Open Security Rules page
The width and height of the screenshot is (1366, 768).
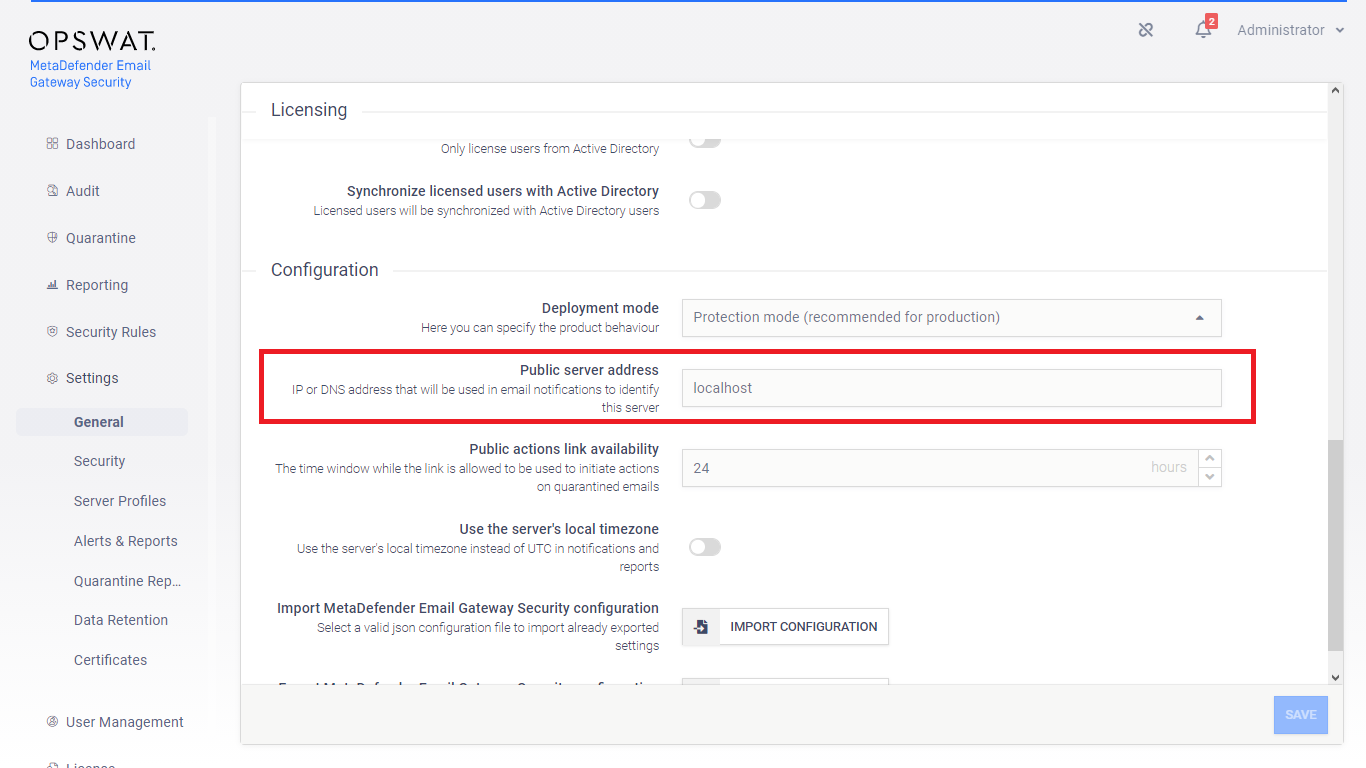click(x=111, y=332)
